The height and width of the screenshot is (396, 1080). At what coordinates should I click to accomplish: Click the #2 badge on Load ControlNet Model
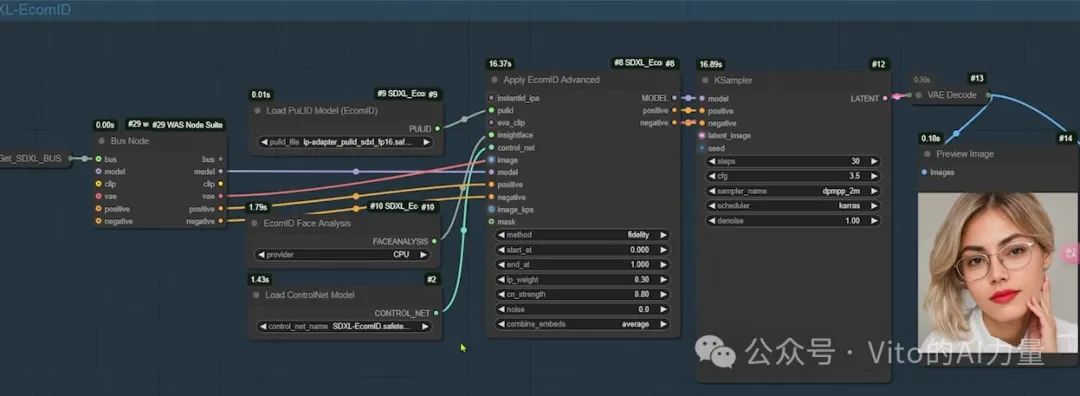pyautogui.click(x=432, y=279)
